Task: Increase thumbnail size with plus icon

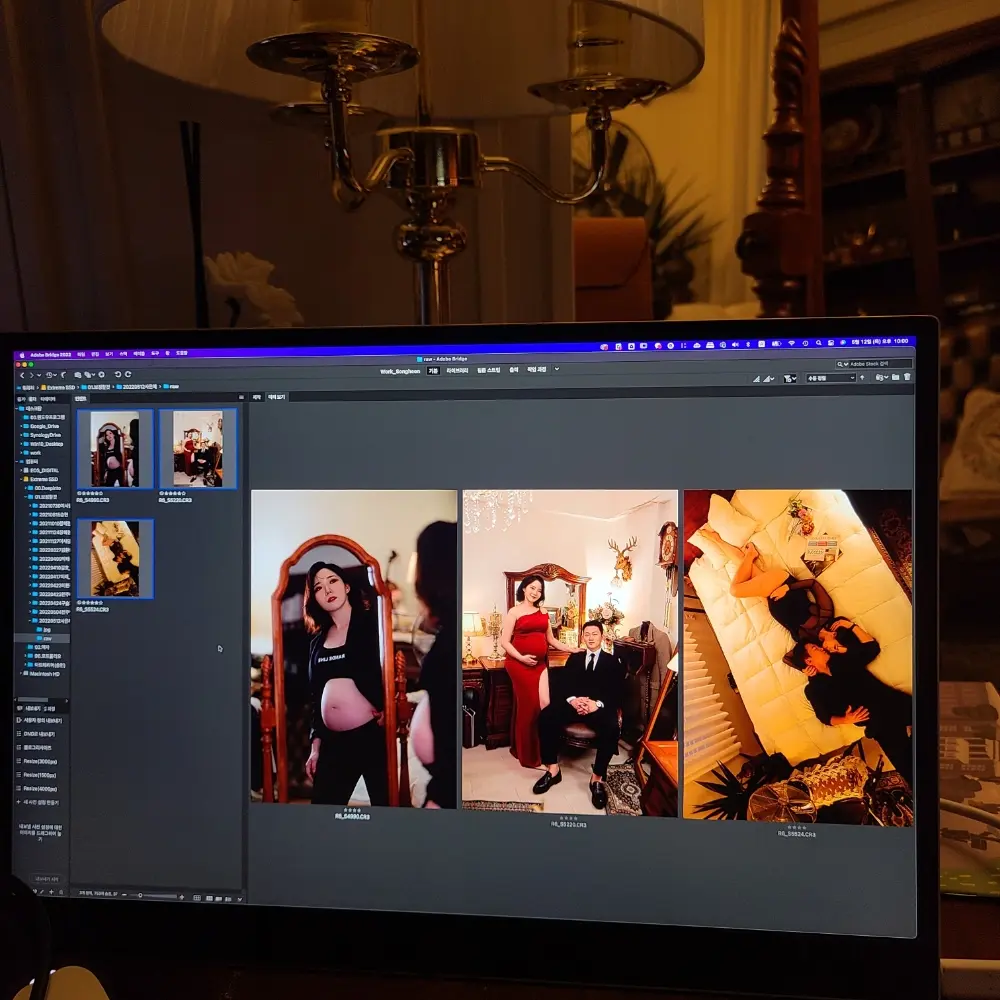Action: point(182,897)
